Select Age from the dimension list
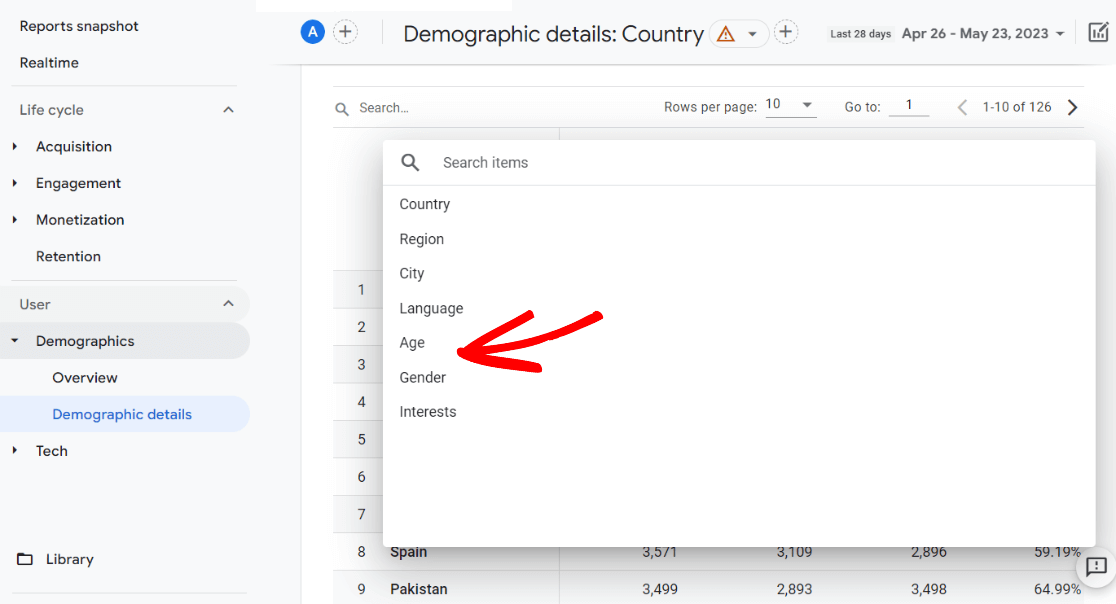The height and width of the screenshot is (604, 1116). point(412,342)
